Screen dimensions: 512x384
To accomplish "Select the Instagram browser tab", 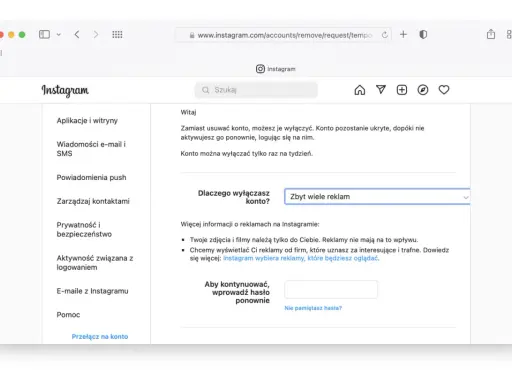I will click(276, 69).
